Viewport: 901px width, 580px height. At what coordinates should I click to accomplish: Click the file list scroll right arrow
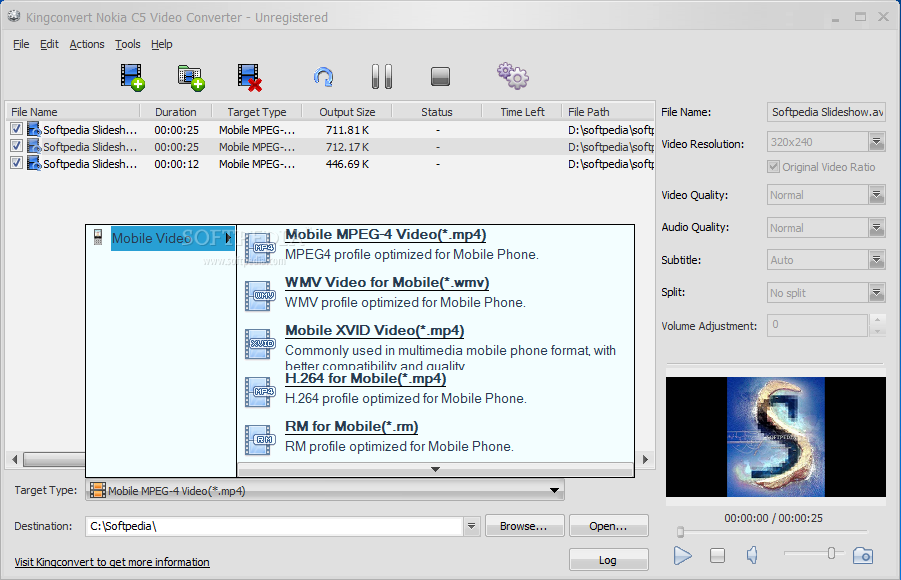(645, 459)
